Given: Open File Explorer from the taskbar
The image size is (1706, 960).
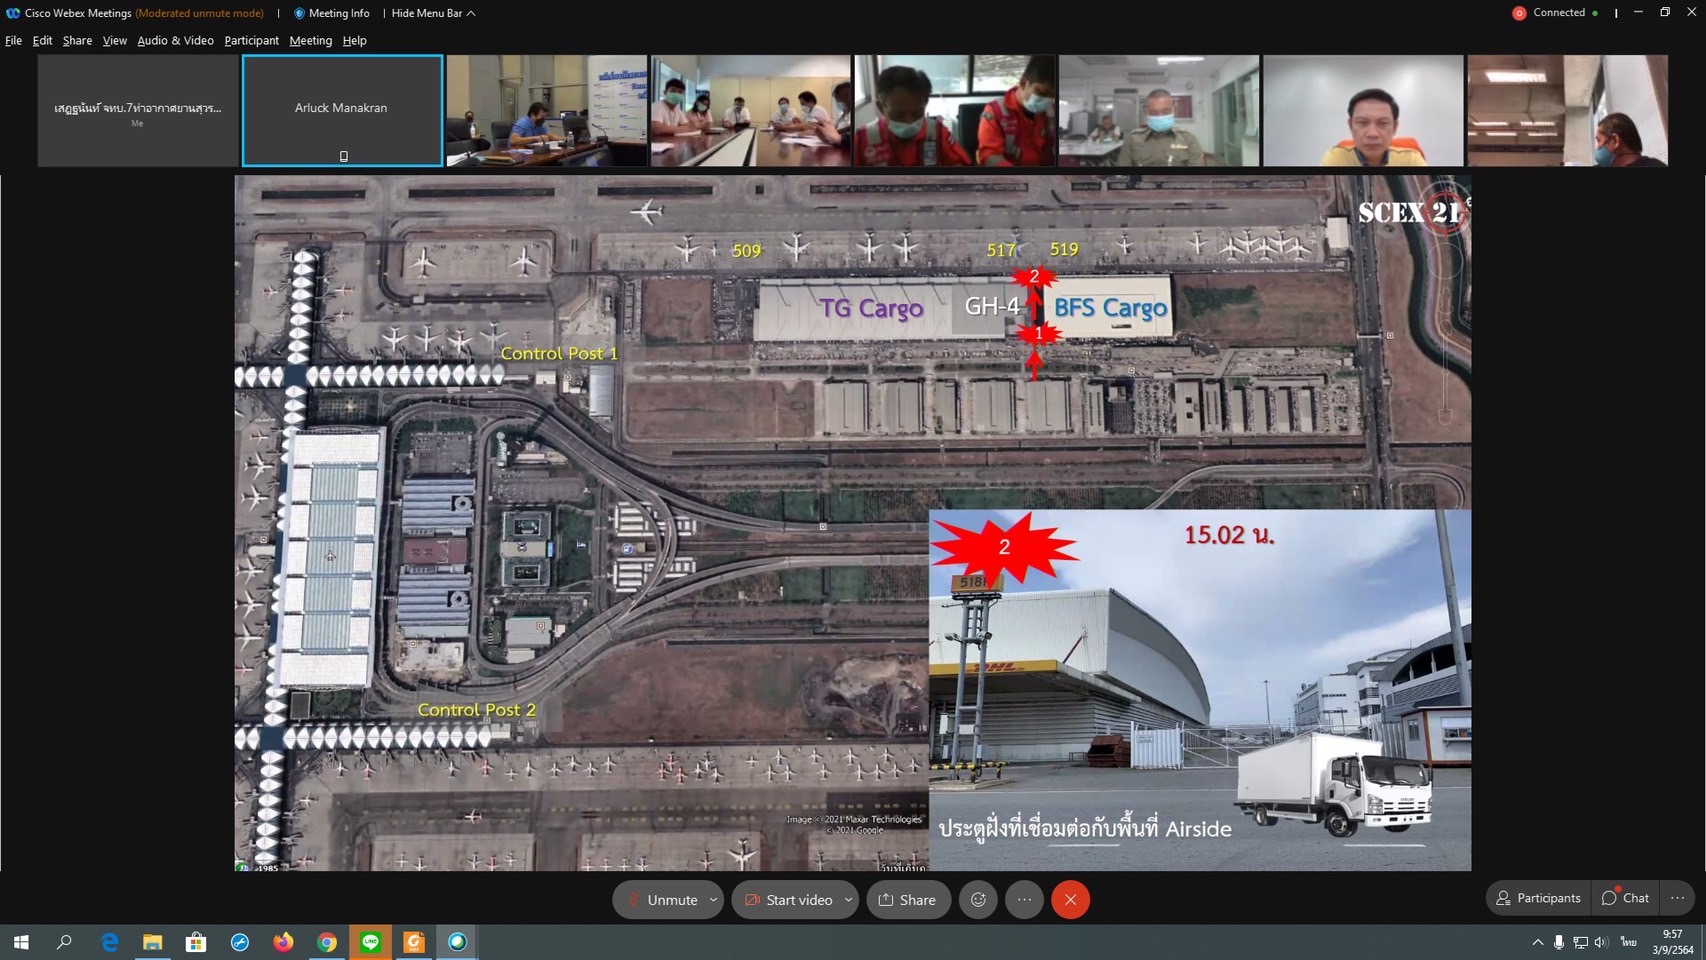Looking at the screenshot, I should (152, 942).
